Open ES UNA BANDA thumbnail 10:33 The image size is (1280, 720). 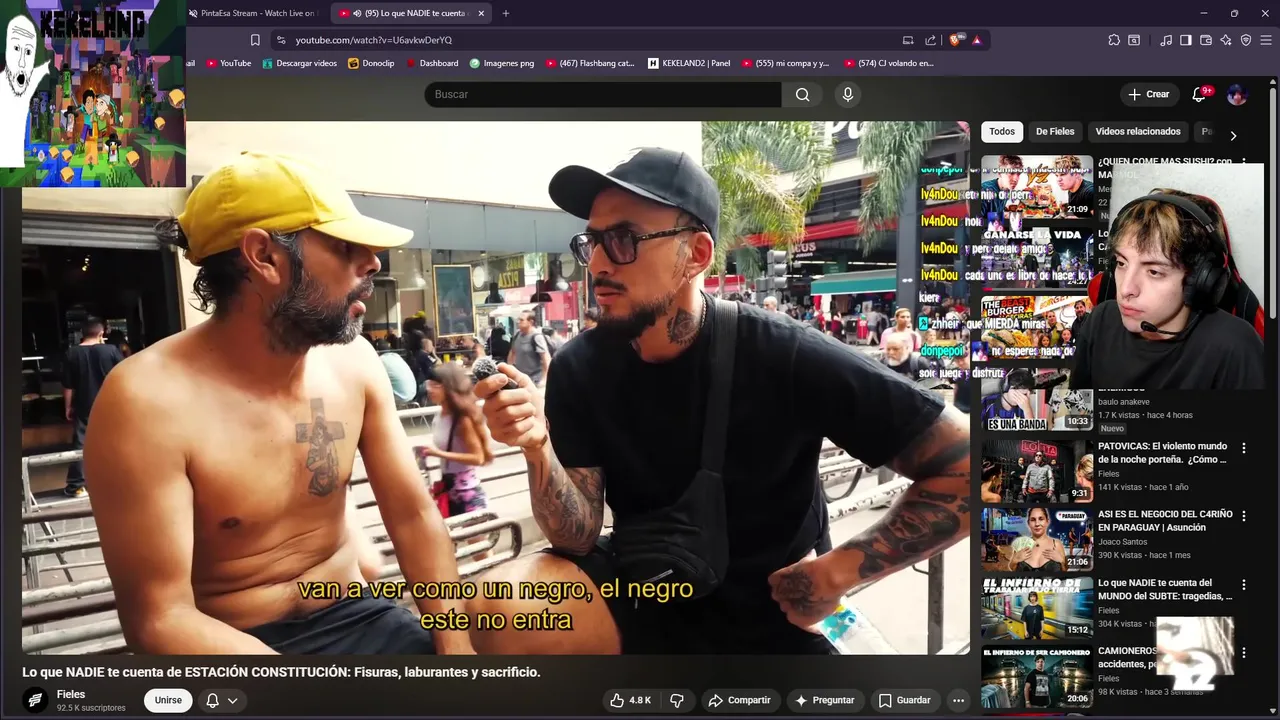pyautogui.click(x=1037, y=399)
